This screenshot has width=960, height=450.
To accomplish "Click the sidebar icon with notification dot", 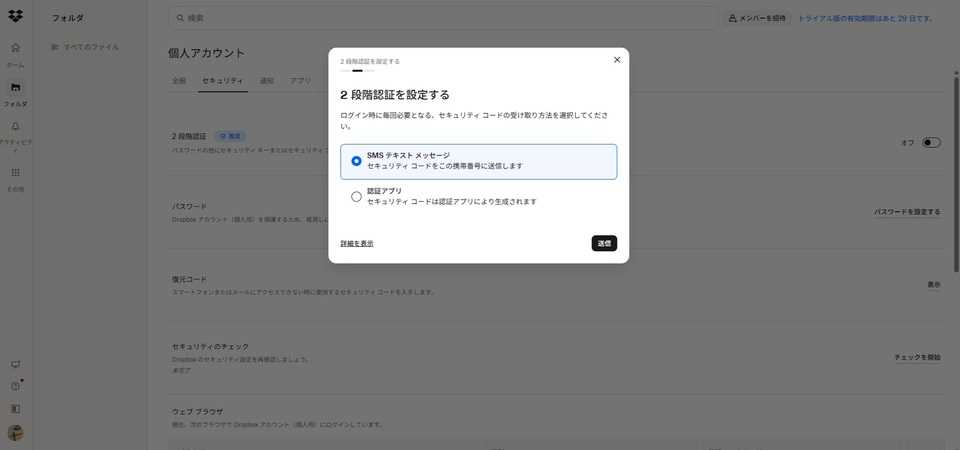I will 17,386.
